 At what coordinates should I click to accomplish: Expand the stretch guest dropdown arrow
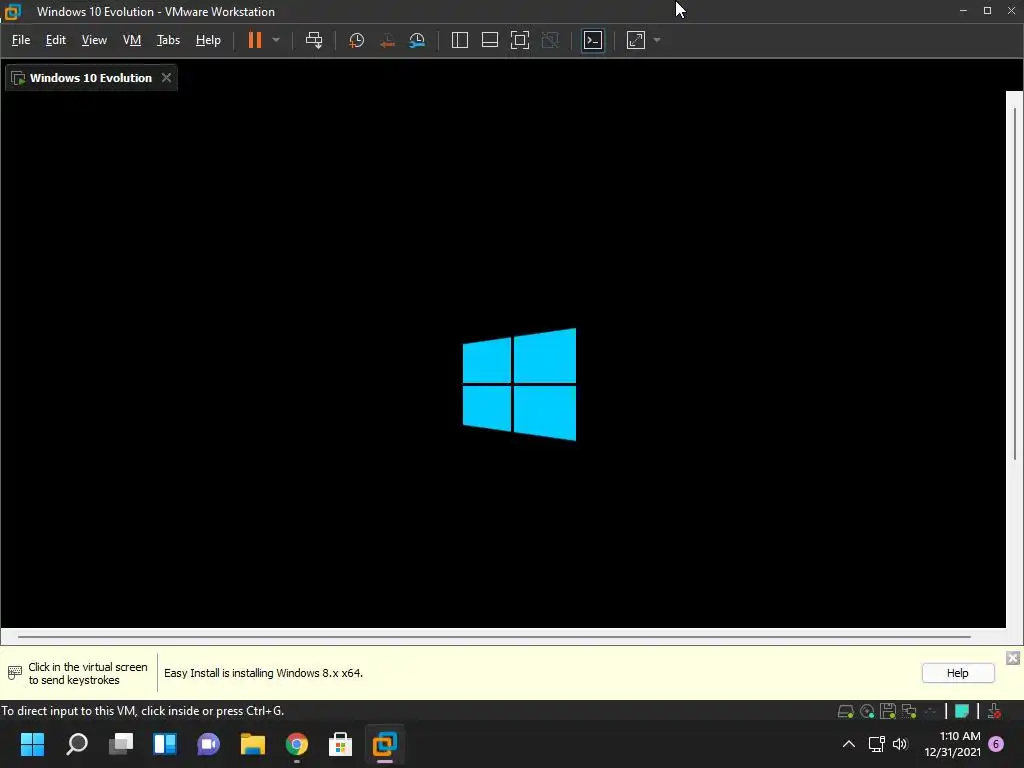[x=657, y=40]
